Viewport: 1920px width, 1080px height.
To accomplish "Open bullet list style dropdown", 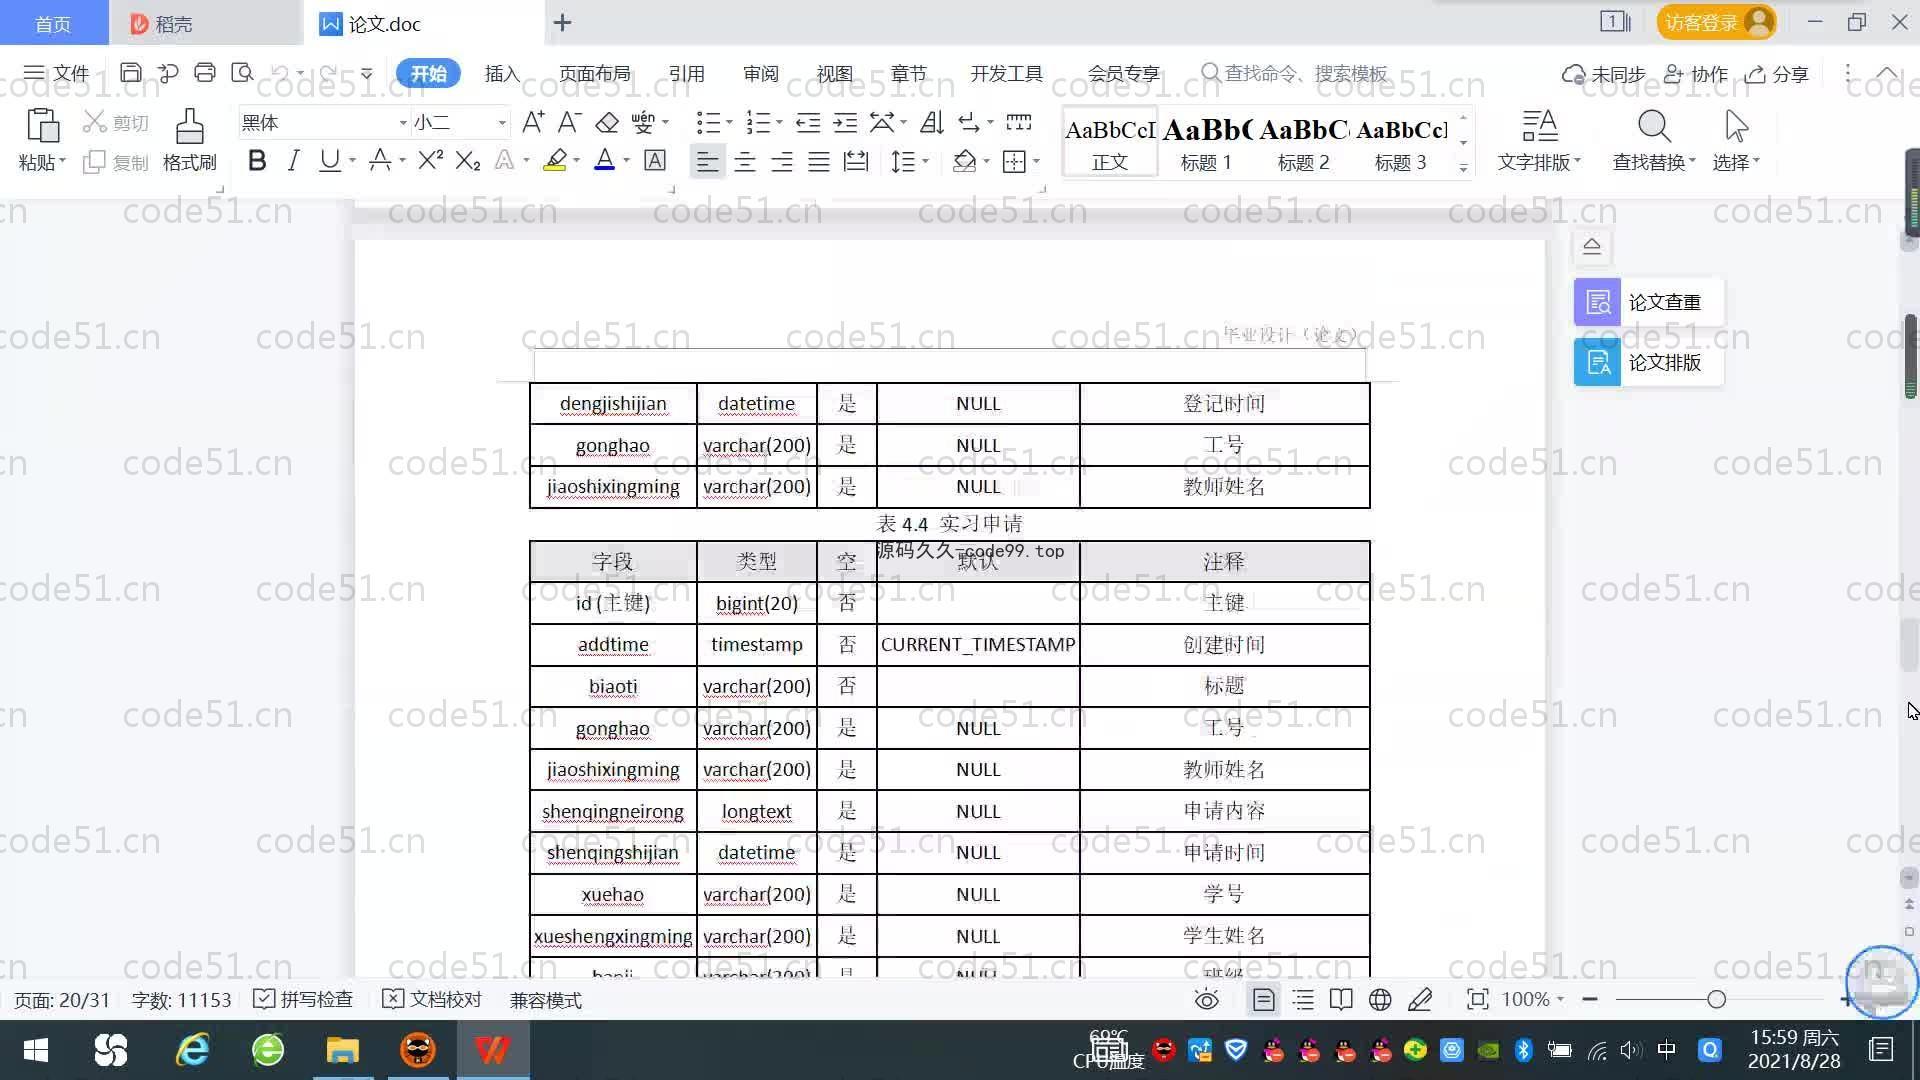I will click(x=728, y=123).
